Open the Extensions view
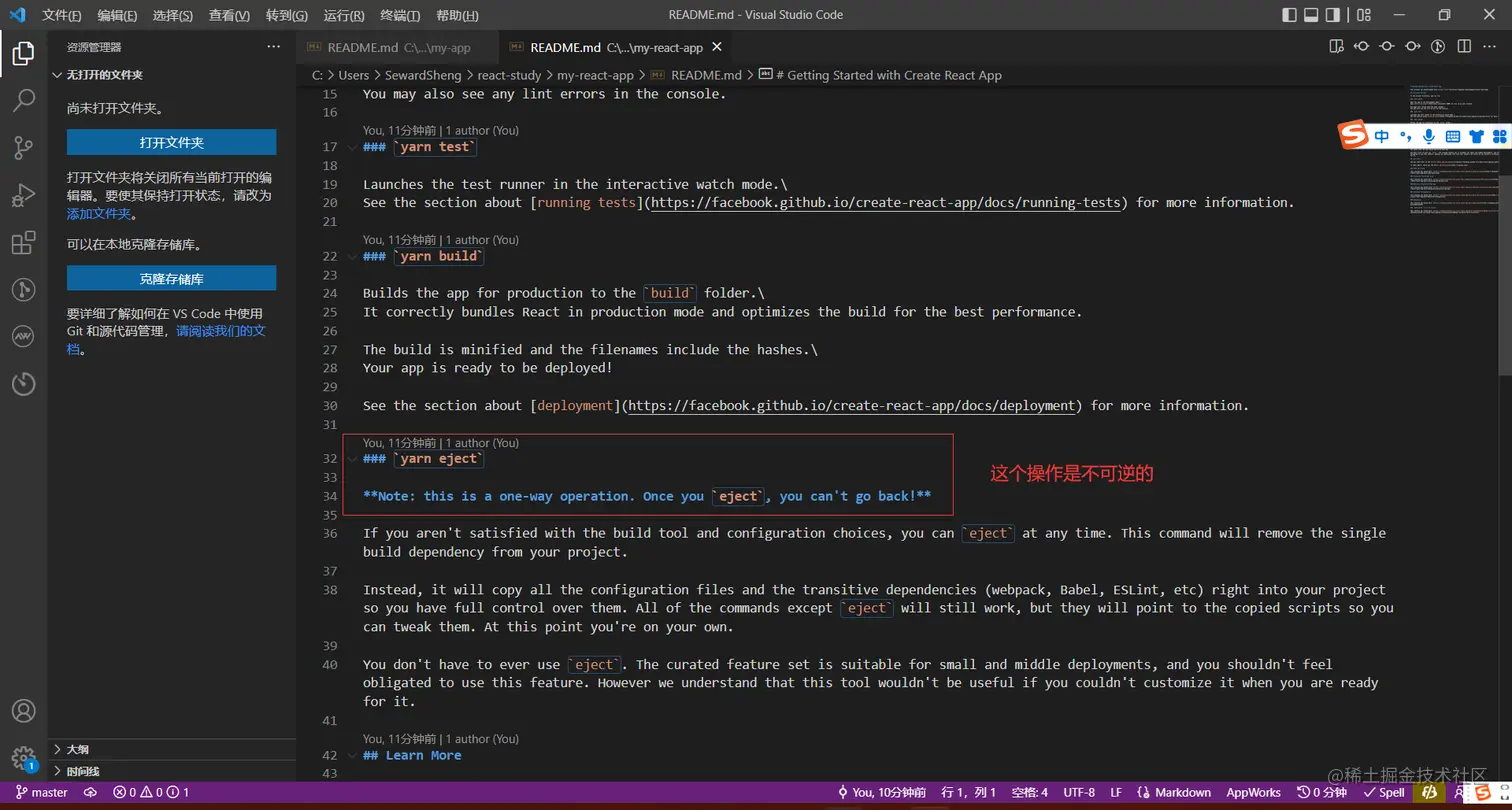The image size is (1512, 810). [23, 243]
